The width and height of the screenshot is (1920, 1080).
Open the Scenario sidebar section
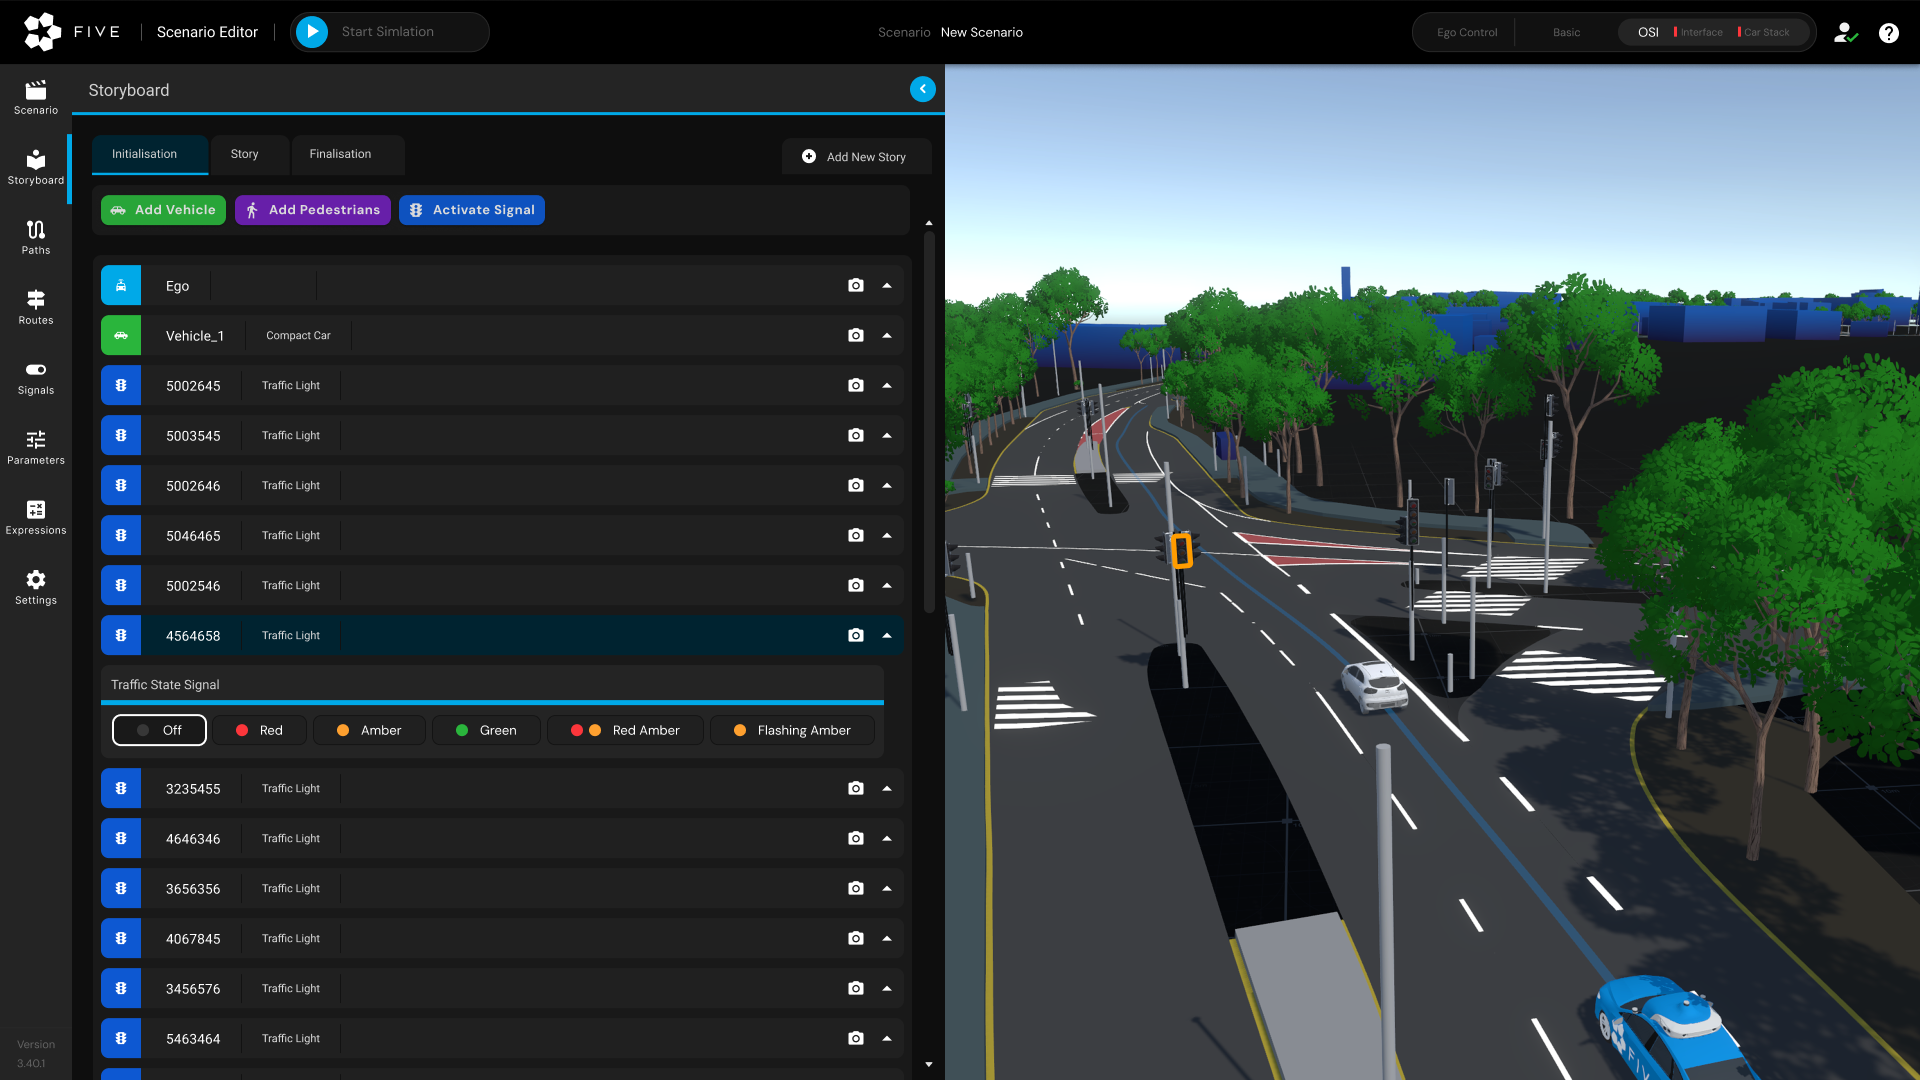(x=36, y=97)
